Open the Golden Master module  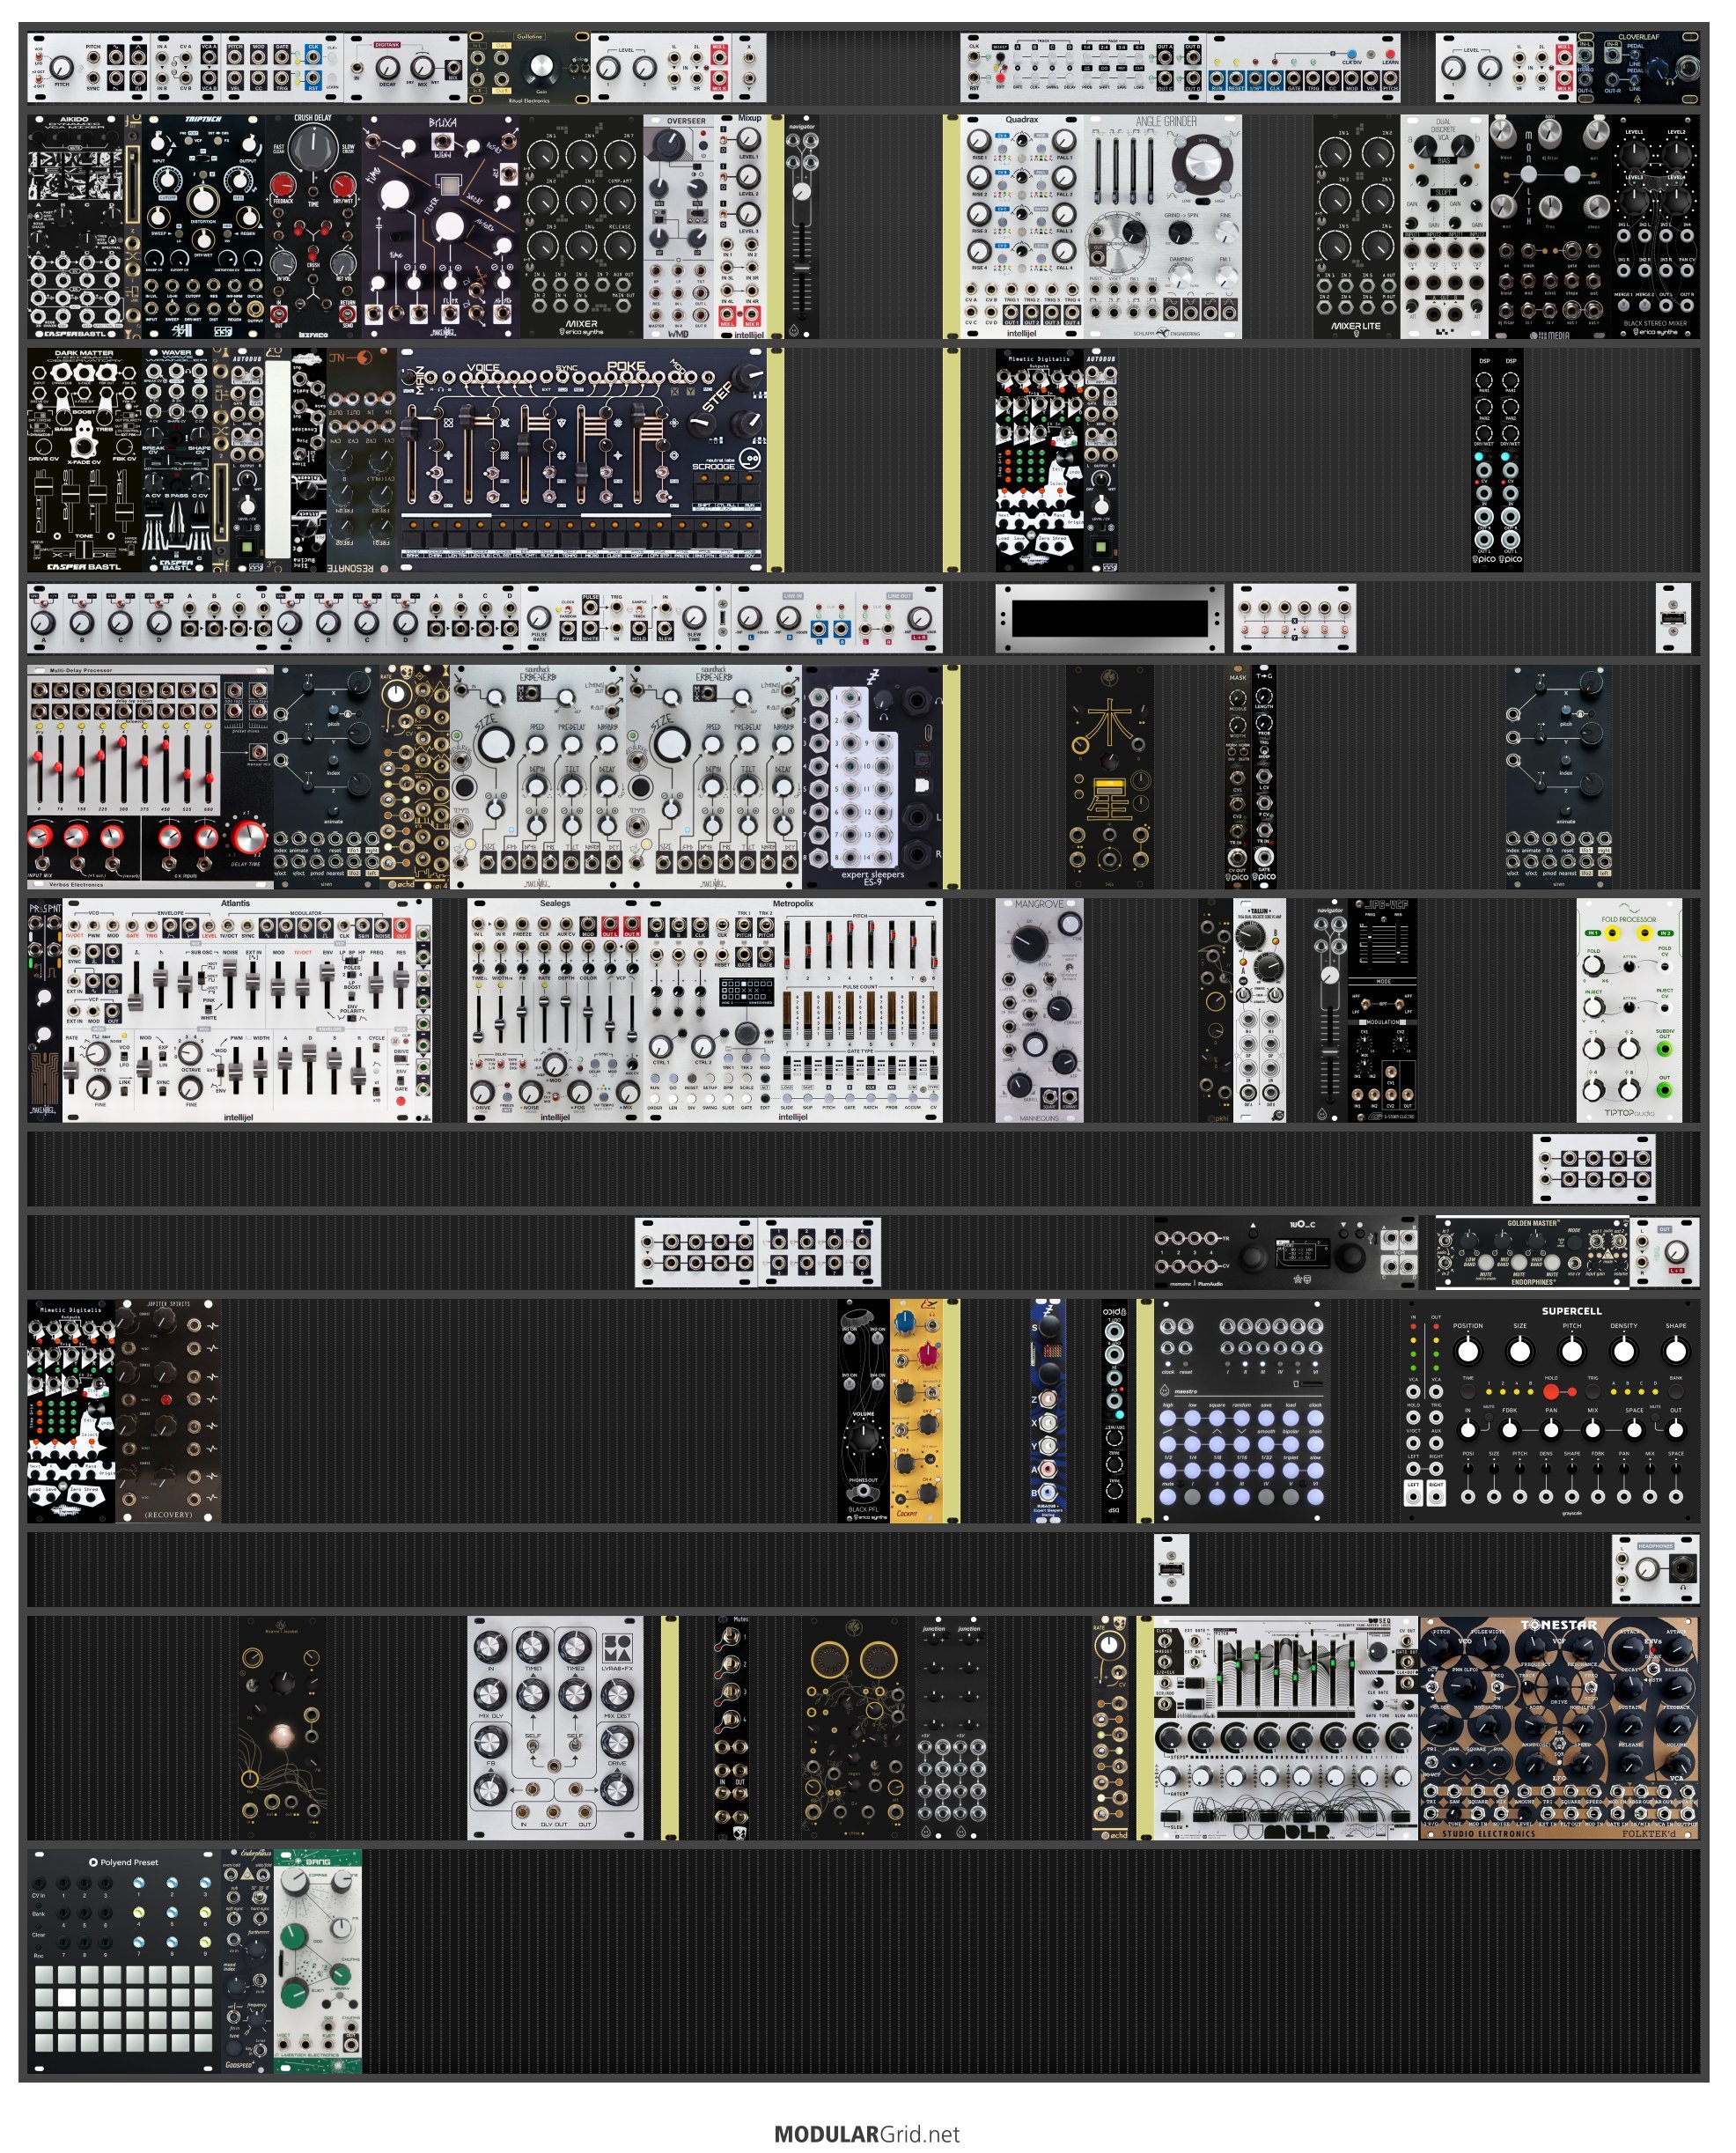[1532, 1252]
